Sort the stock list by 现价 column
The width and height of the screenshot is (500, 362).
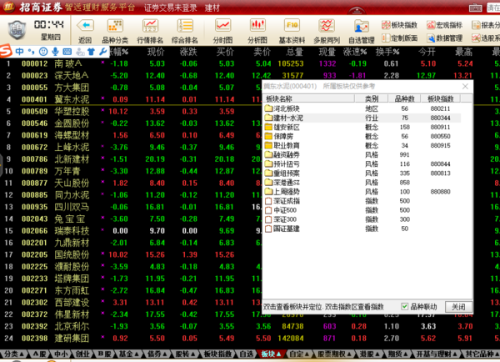click(x=156, y=52)
